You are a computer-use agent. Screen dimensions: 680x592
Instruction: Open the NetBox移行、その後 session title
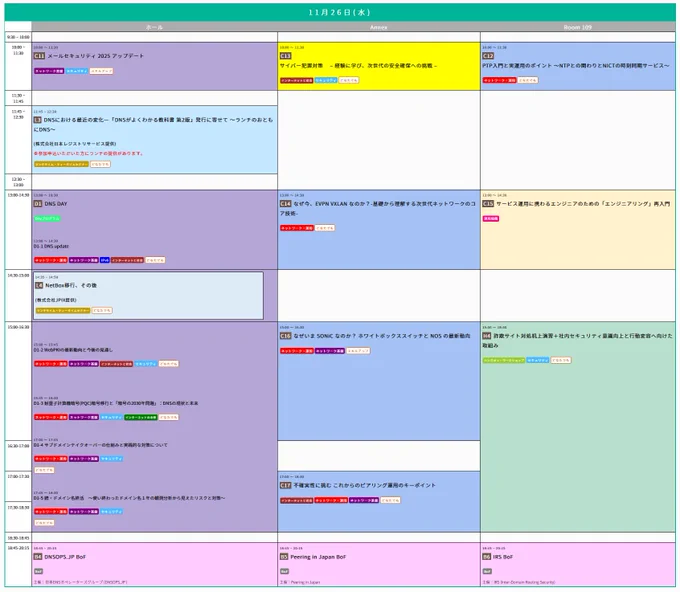71,285
